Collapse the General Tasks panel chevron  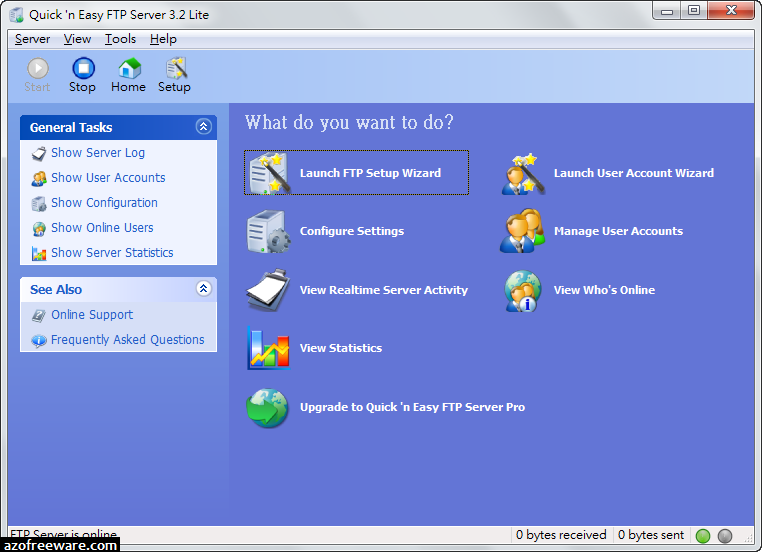204,127
